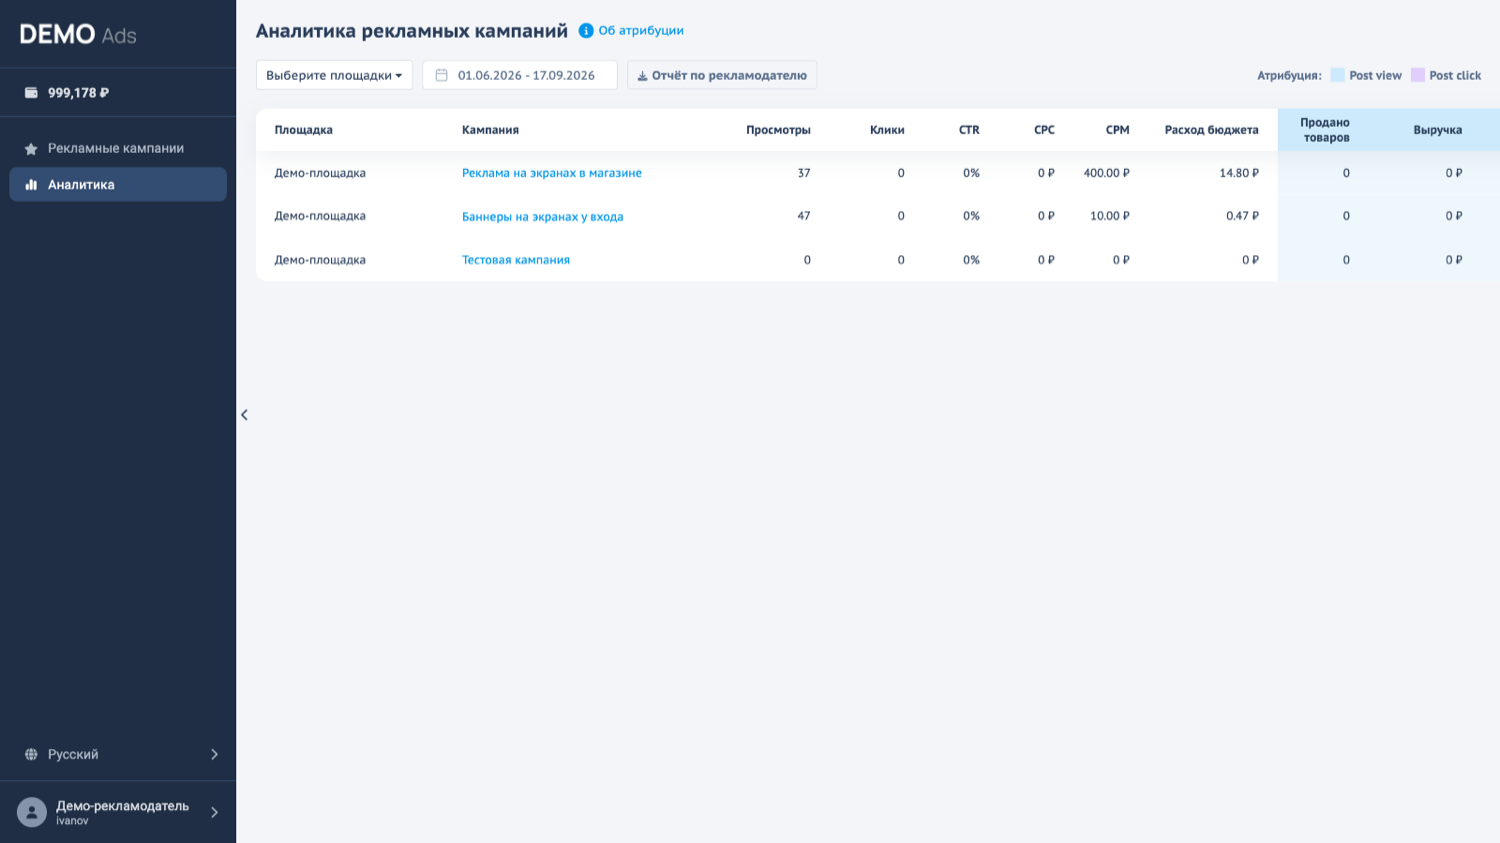1500x843 pixels.
Task: Click the CPC column header
Action: tap(1044, 130)
